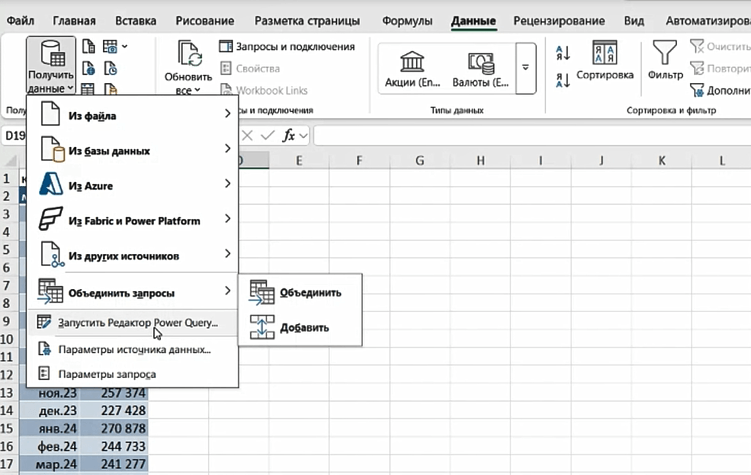Click the From Picture camera-table icon

coord(110,46)
